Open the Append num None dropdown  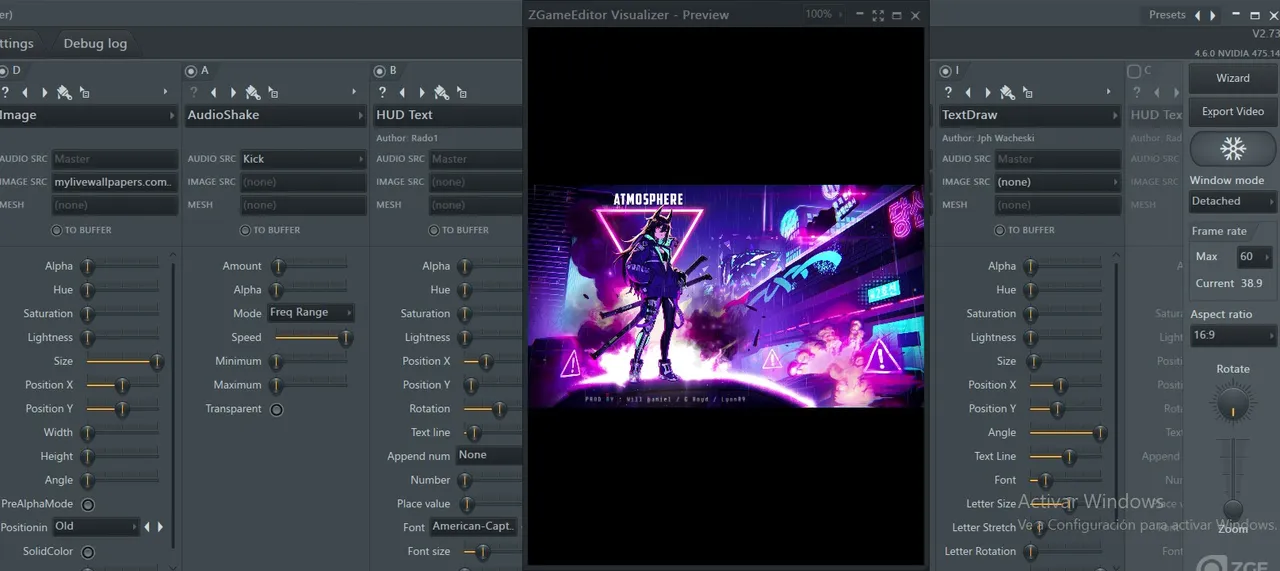(x=489, y=456)
